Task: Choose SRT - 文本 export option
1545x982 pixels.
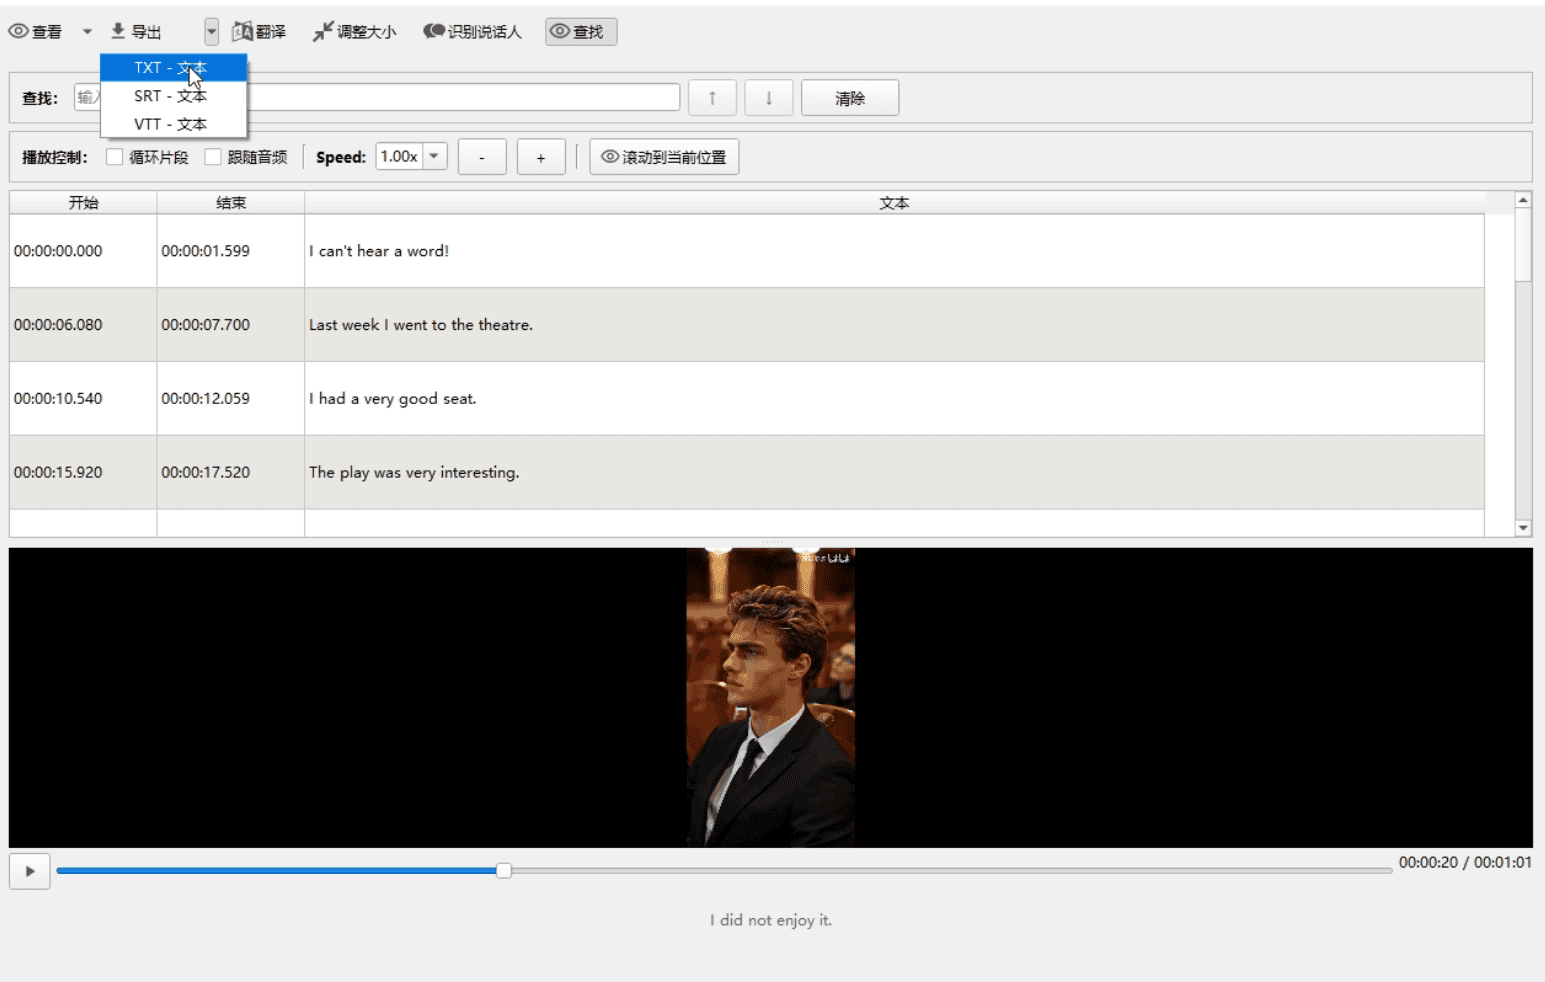Action: [173, 96]
